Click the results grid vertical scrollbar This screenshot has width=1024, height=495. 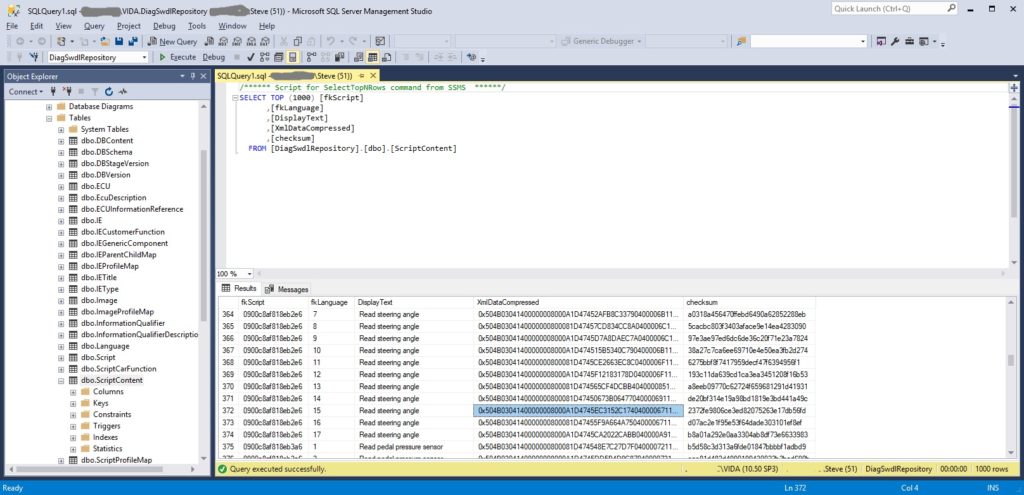[1011, 379]
